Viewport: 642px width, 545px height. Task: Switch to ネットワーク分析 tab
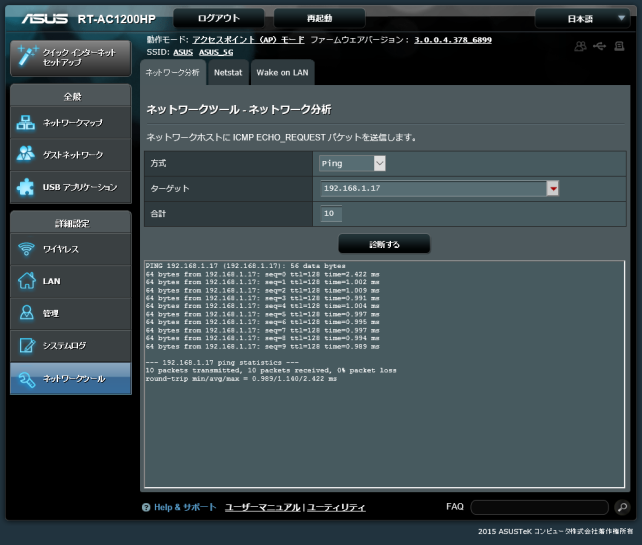tap(172, 72)
